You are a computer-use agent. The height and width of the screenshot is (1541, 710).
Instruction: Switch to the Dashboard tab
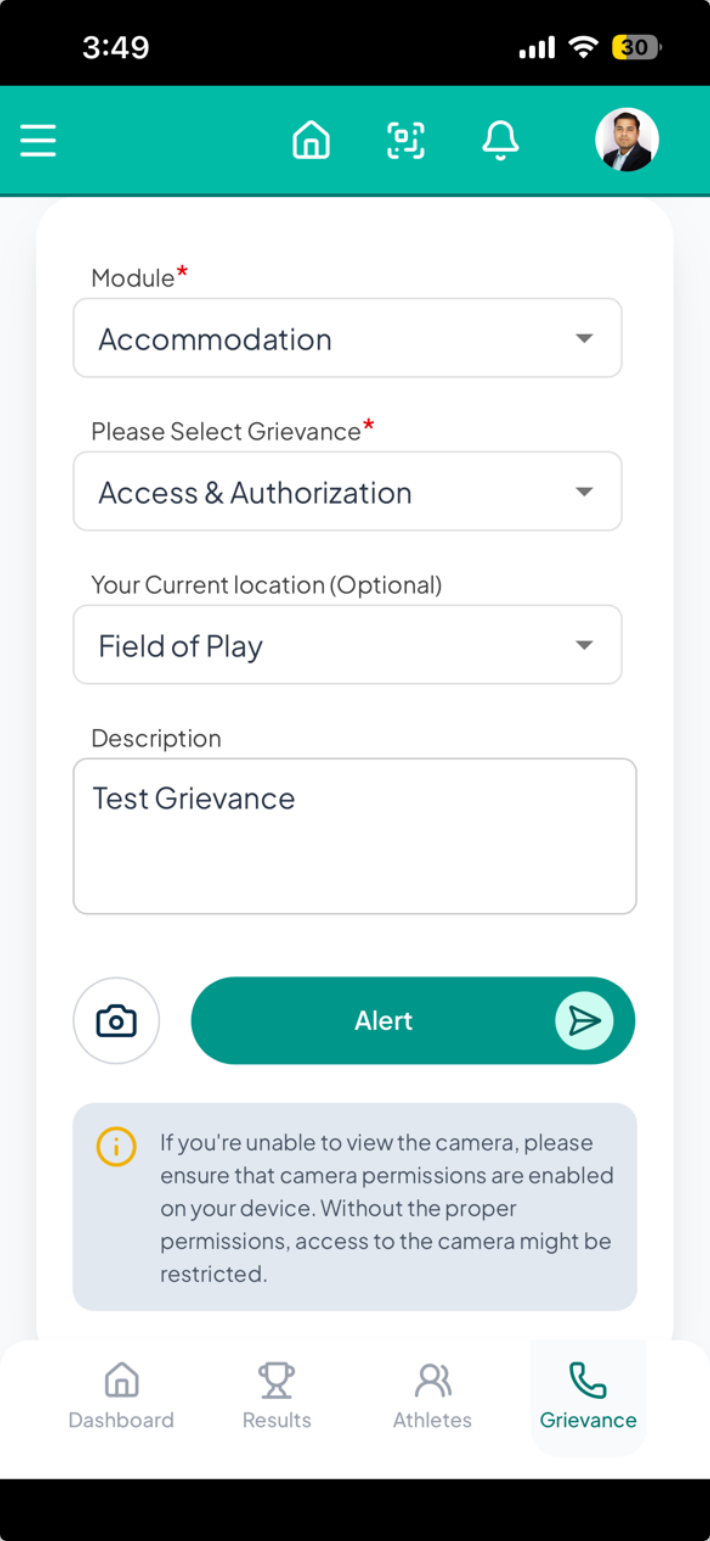[x=121, y=1397]
